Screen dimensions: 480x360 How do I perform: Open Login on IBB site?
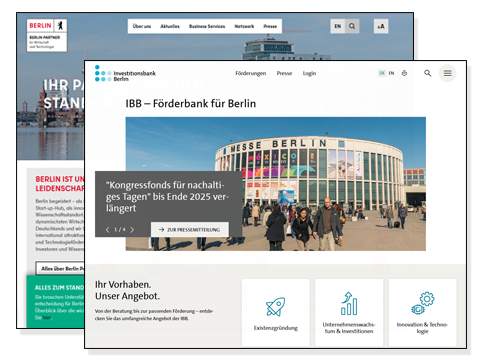[x=309, y=73]
